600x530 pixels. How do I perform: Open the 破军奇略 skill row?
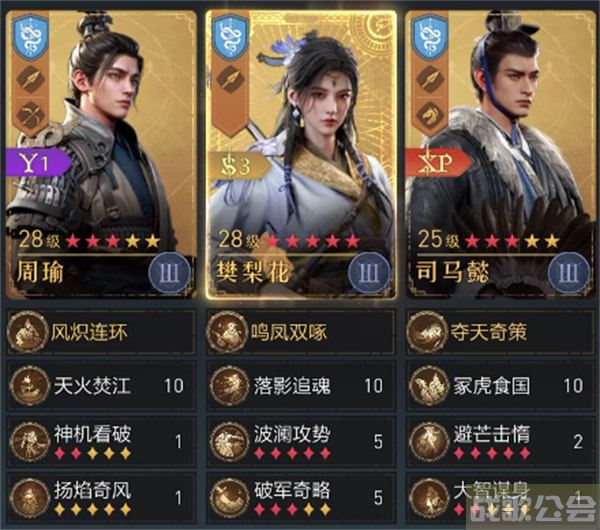(x=301, y=498)
